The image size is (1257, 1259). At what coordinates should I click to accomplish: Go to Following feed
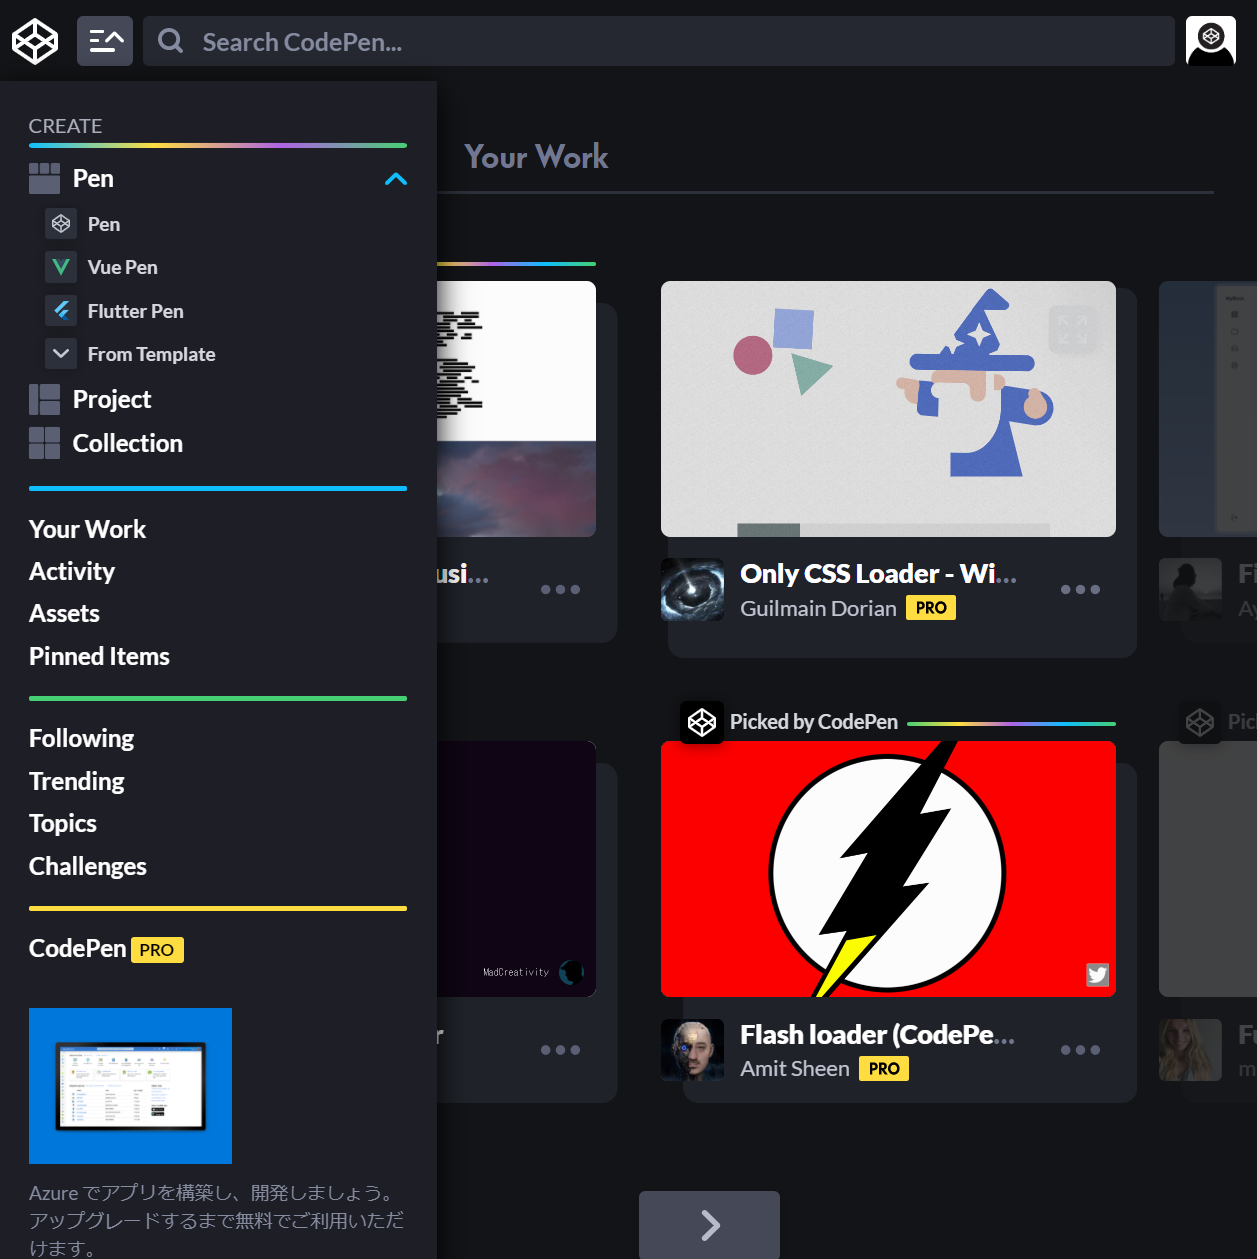[81, 738]
